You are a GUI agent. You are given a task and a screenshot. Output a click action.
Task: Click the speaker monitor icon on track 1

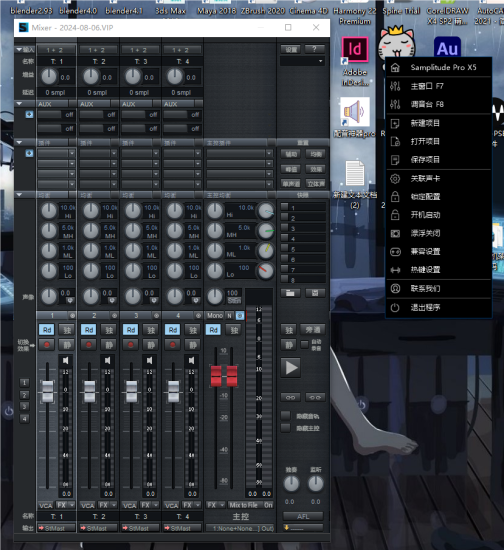[66, 360]
